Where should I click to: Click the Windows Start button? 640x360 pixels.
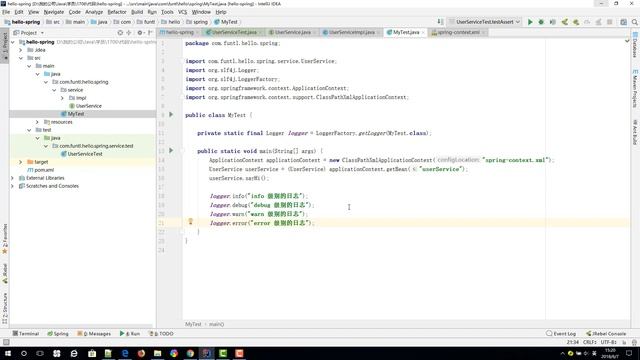point(7,353)
